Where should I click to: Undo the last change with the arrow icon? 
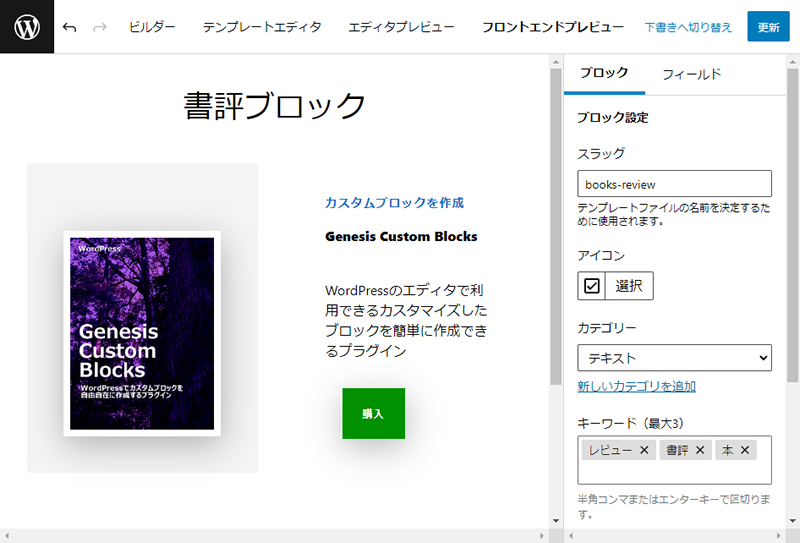click(69, 27)
